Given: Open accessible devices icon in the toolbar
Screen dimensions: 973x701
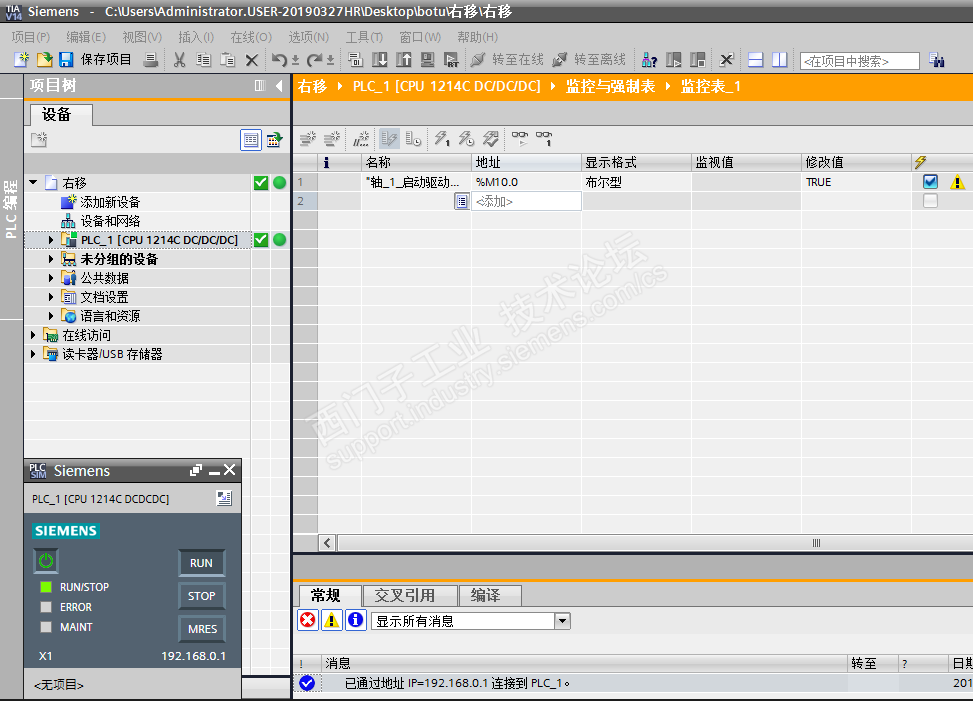Looking at the screenshot, I should [x=649, y=60].
